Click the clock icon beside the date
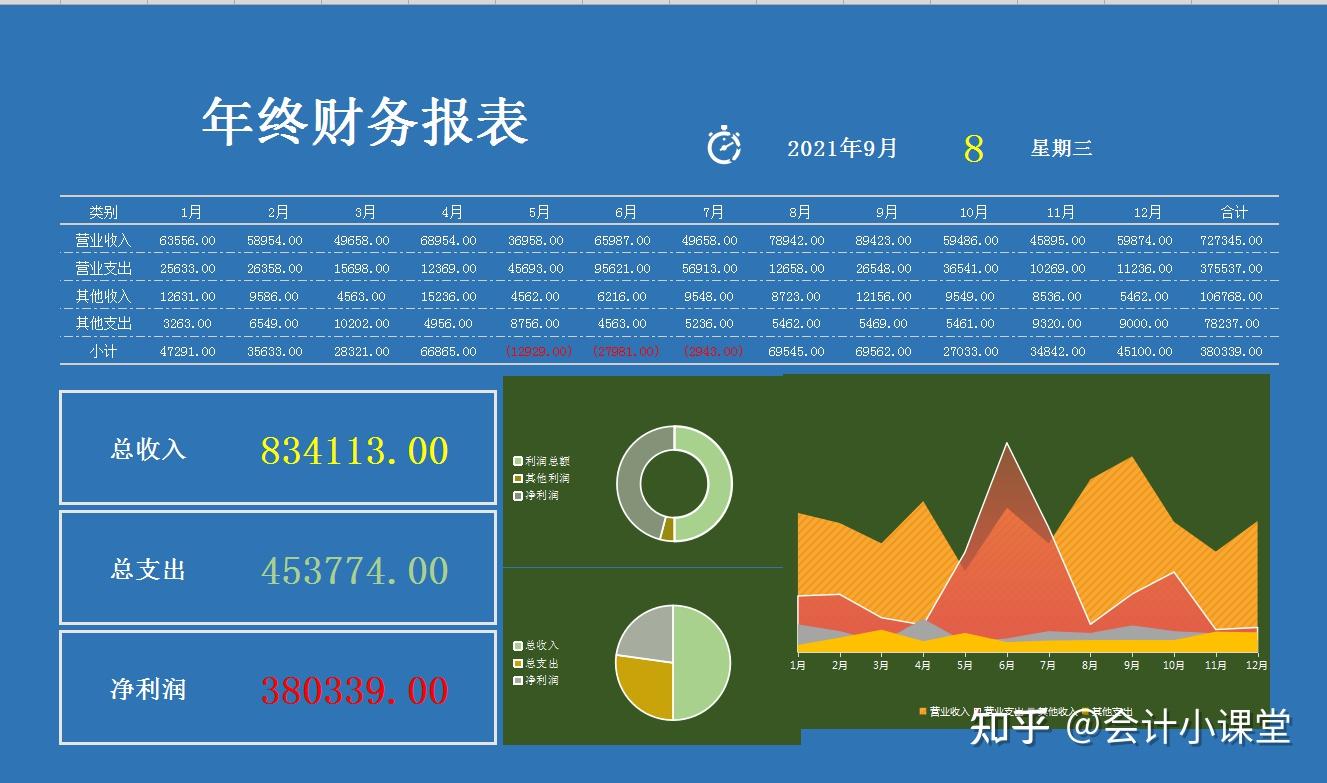Image resolution: width=1327 pixels, height=783 pixels. coord(722,146)
